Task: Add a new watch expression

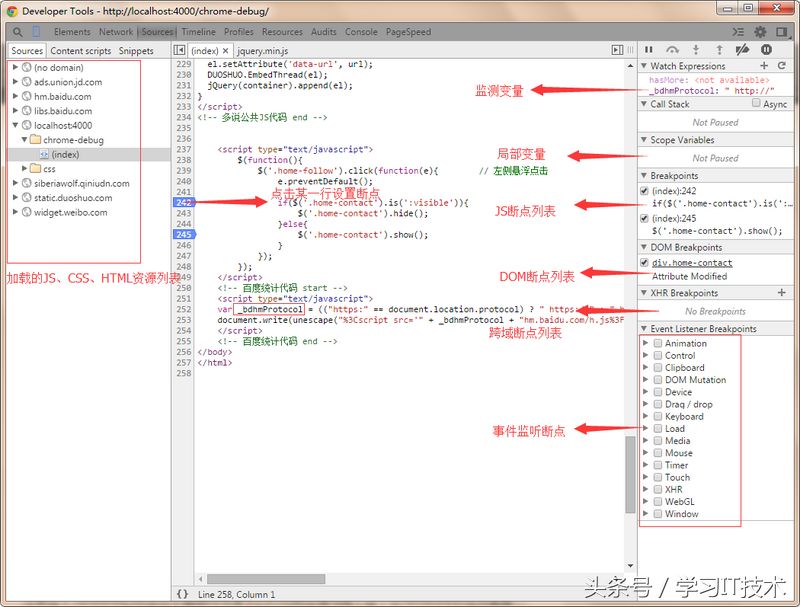Action: [x=766, y=66]
